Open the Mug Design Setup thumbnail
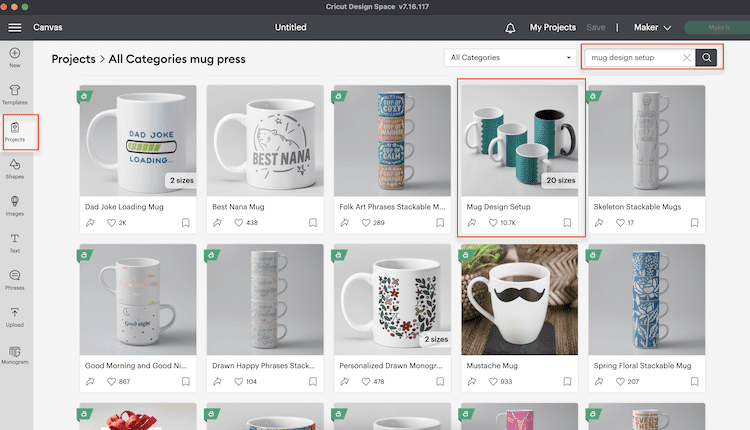This screenshot has height=430, width=750. (519, 141)
